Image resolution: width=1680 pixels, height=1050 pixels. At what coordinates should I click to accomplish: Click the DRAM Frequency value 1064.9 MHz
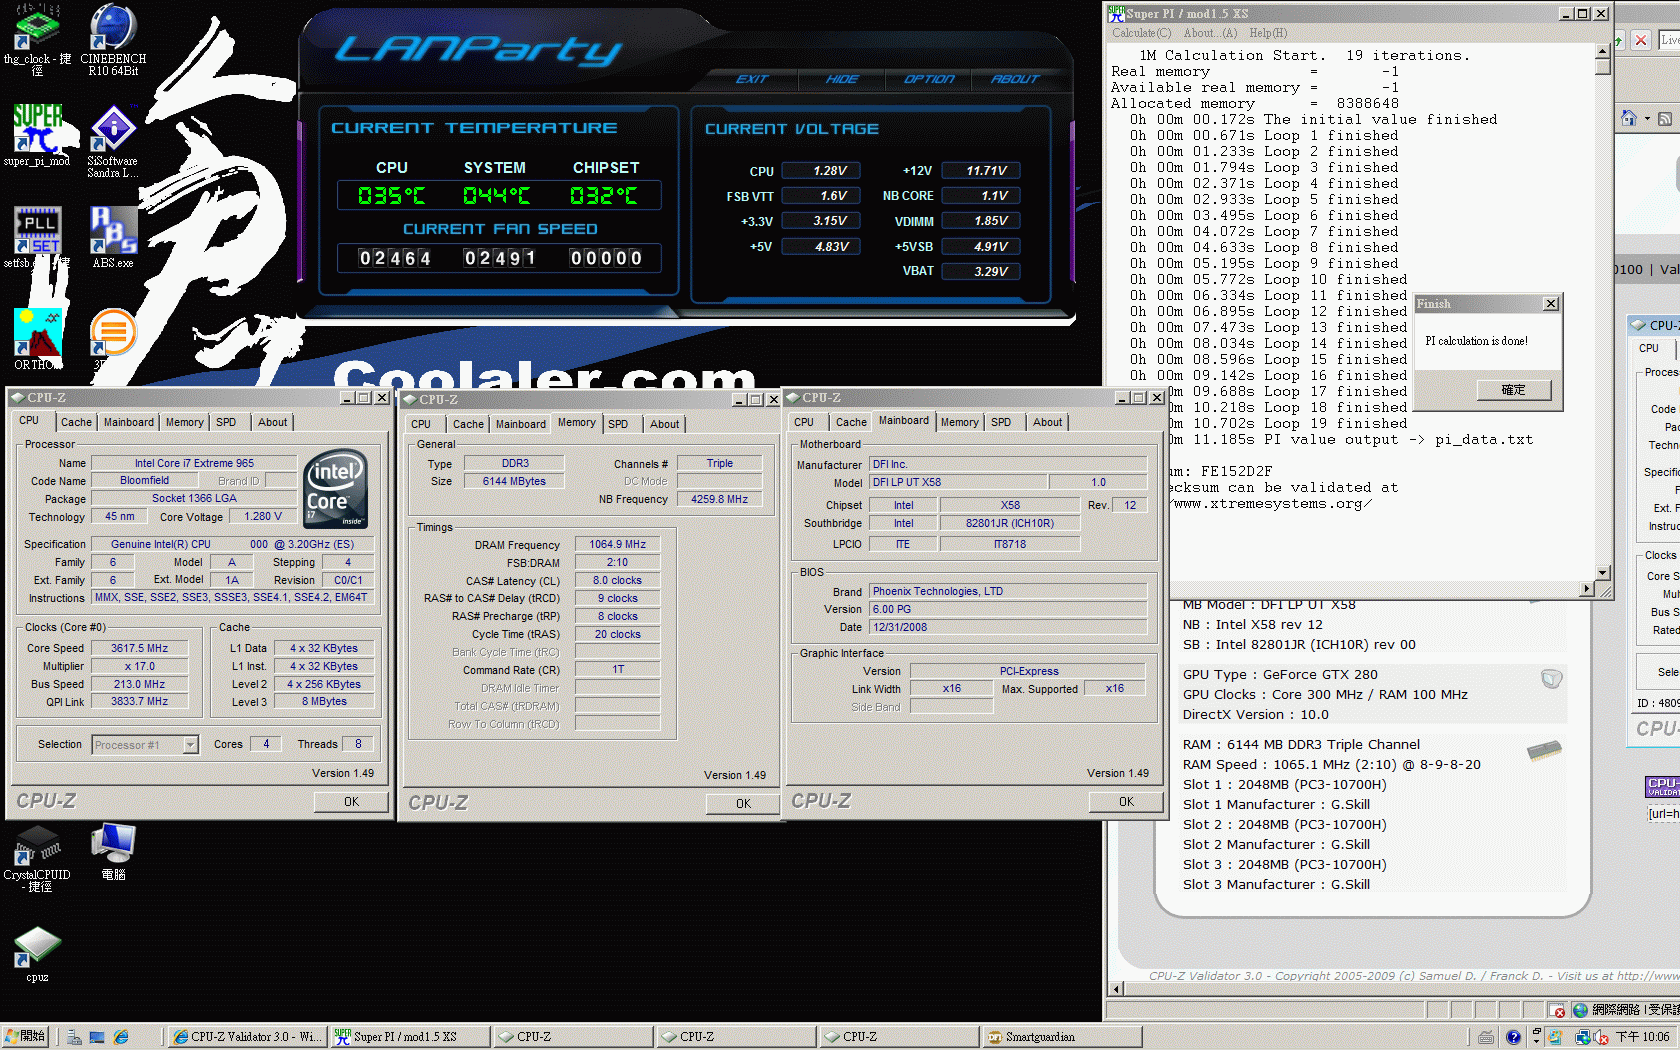[x=617, y=545]
